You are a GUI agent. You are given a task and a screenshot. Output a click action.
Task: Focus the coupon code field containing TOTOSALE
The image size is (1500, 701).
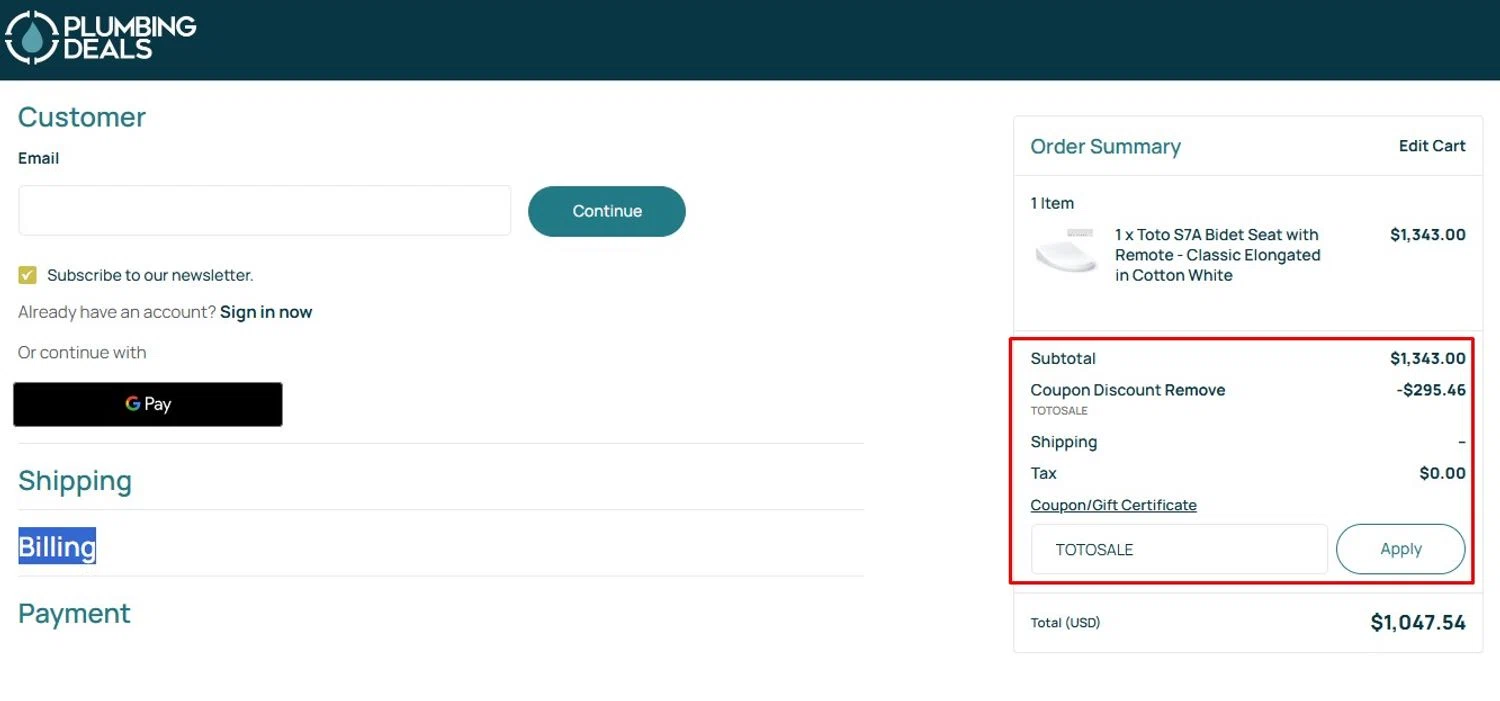[x=1180, y=549]
